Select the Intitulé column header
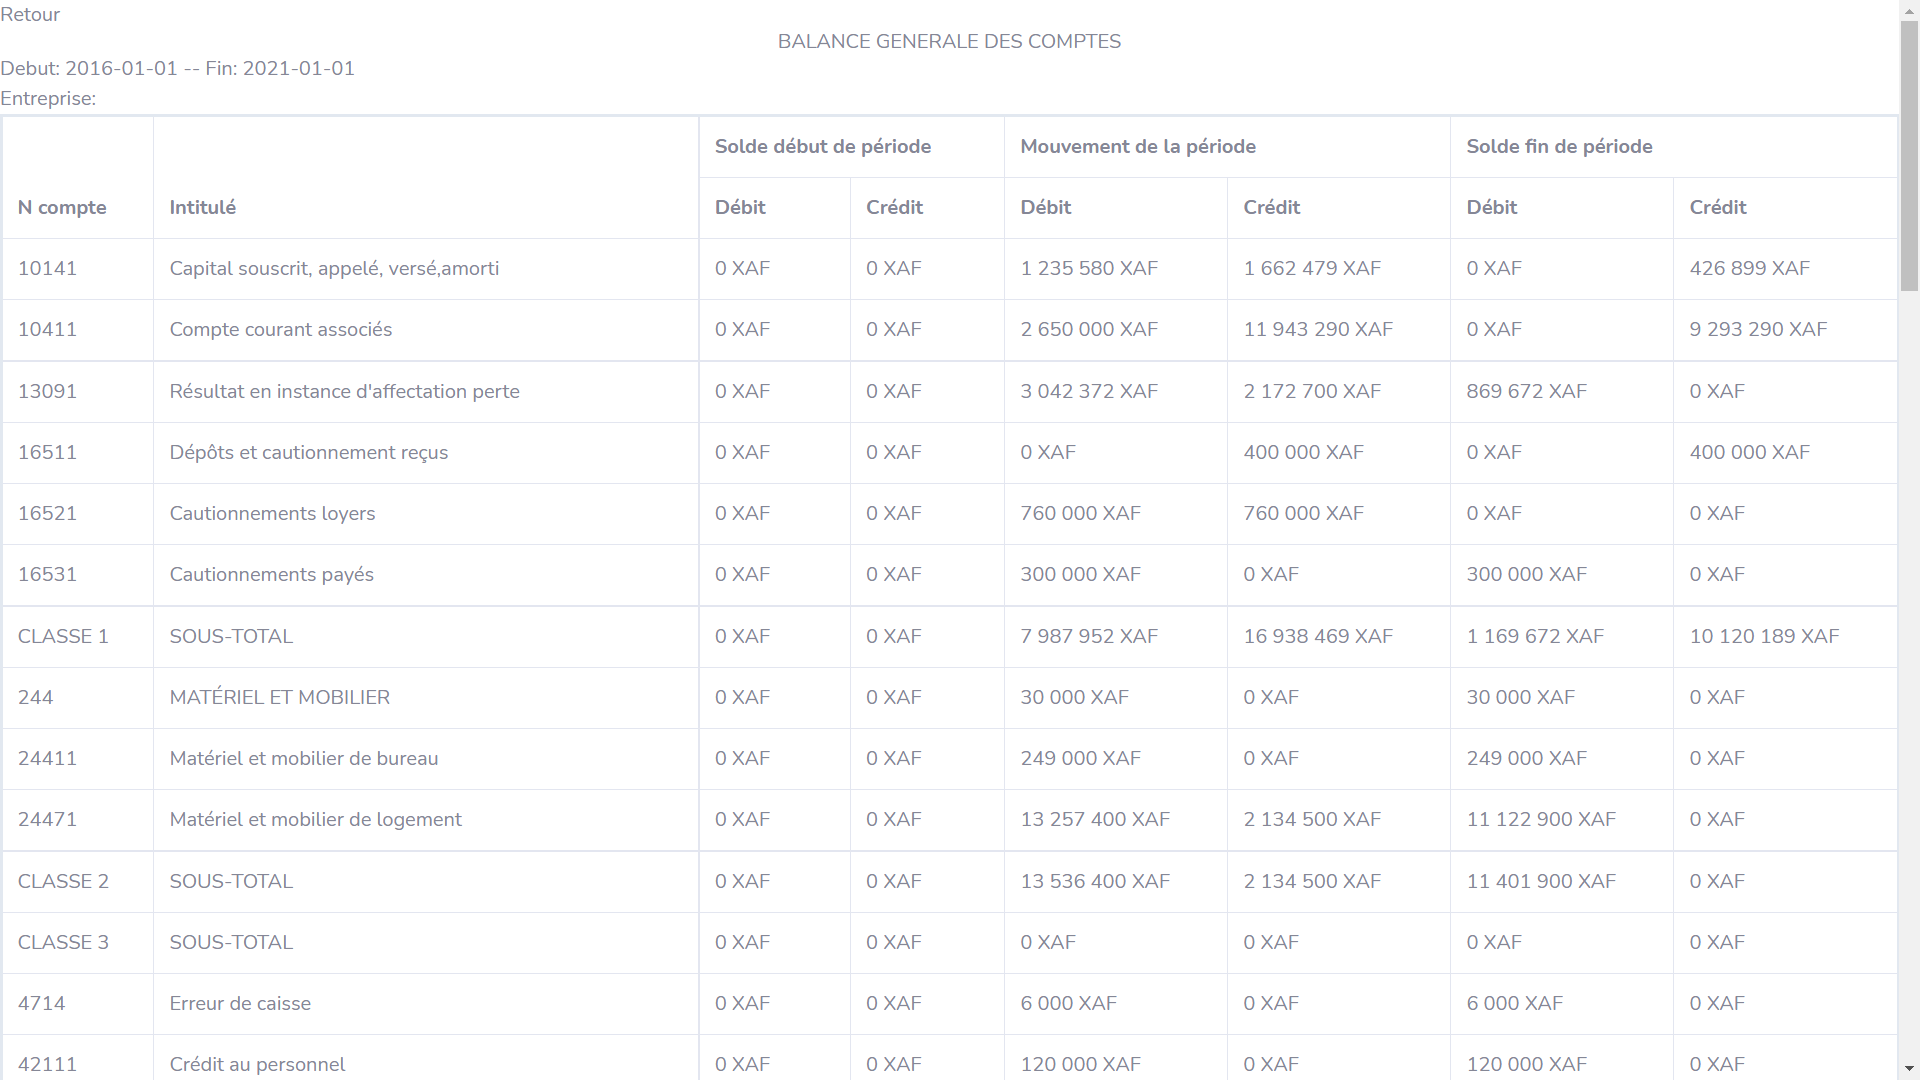 pos(203,207)
